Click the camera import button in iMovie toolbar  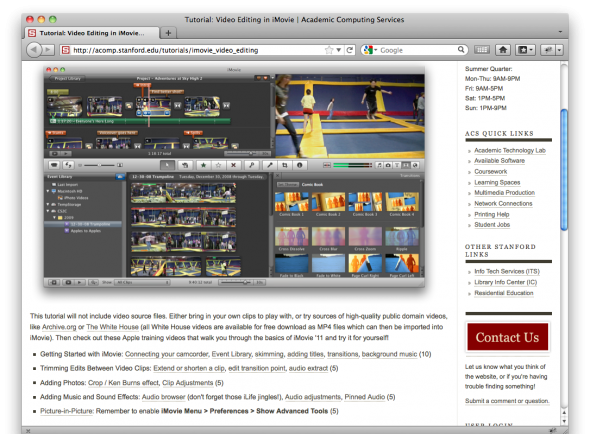click(x=54, y=165)
